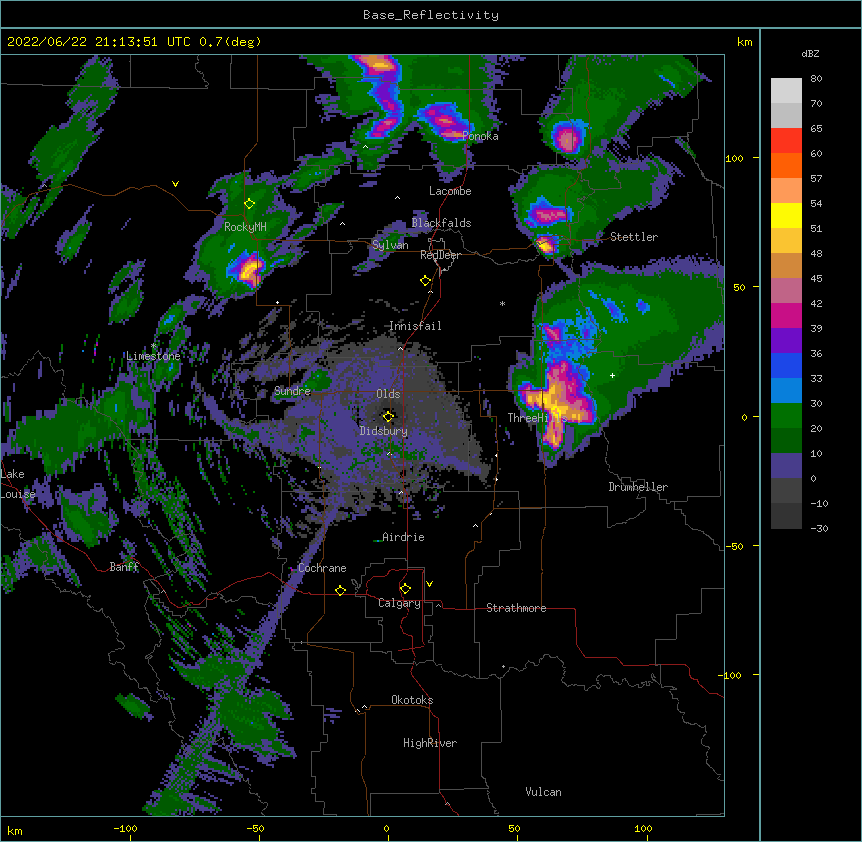Click the bottom axis -50 km tick label
The height and width of the screenshot is (842, 862).
(255, 828)
